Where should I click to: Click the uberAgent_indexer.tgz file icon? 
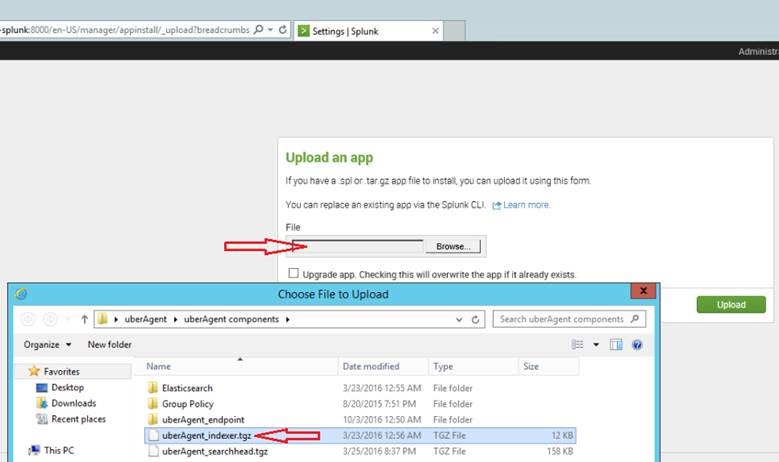154,436
